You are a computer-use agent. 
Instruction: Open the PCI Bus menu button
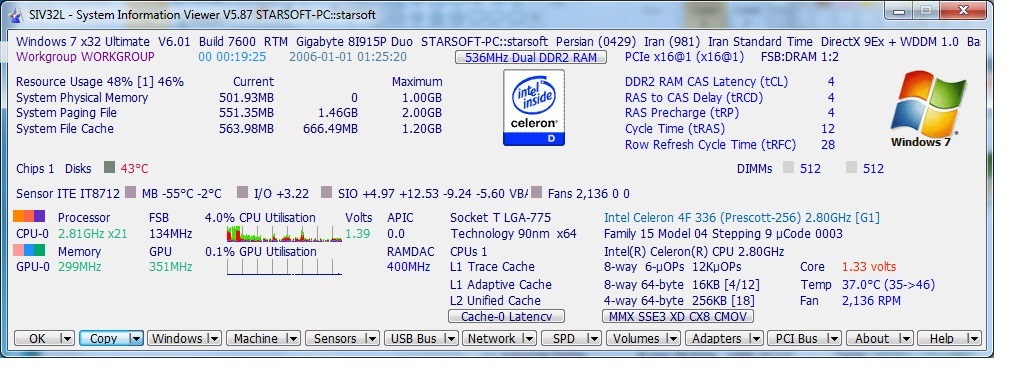[x=797, y=338]
